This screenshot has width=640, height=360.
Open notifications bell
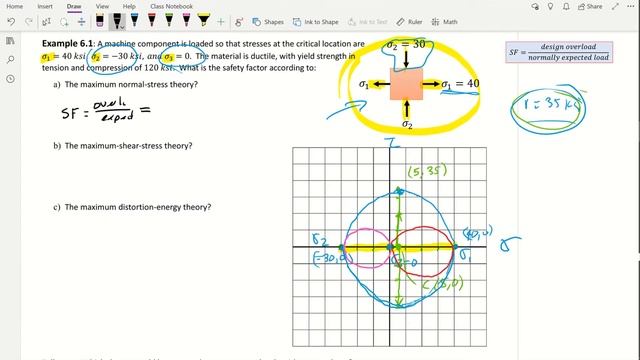[566, 7]
